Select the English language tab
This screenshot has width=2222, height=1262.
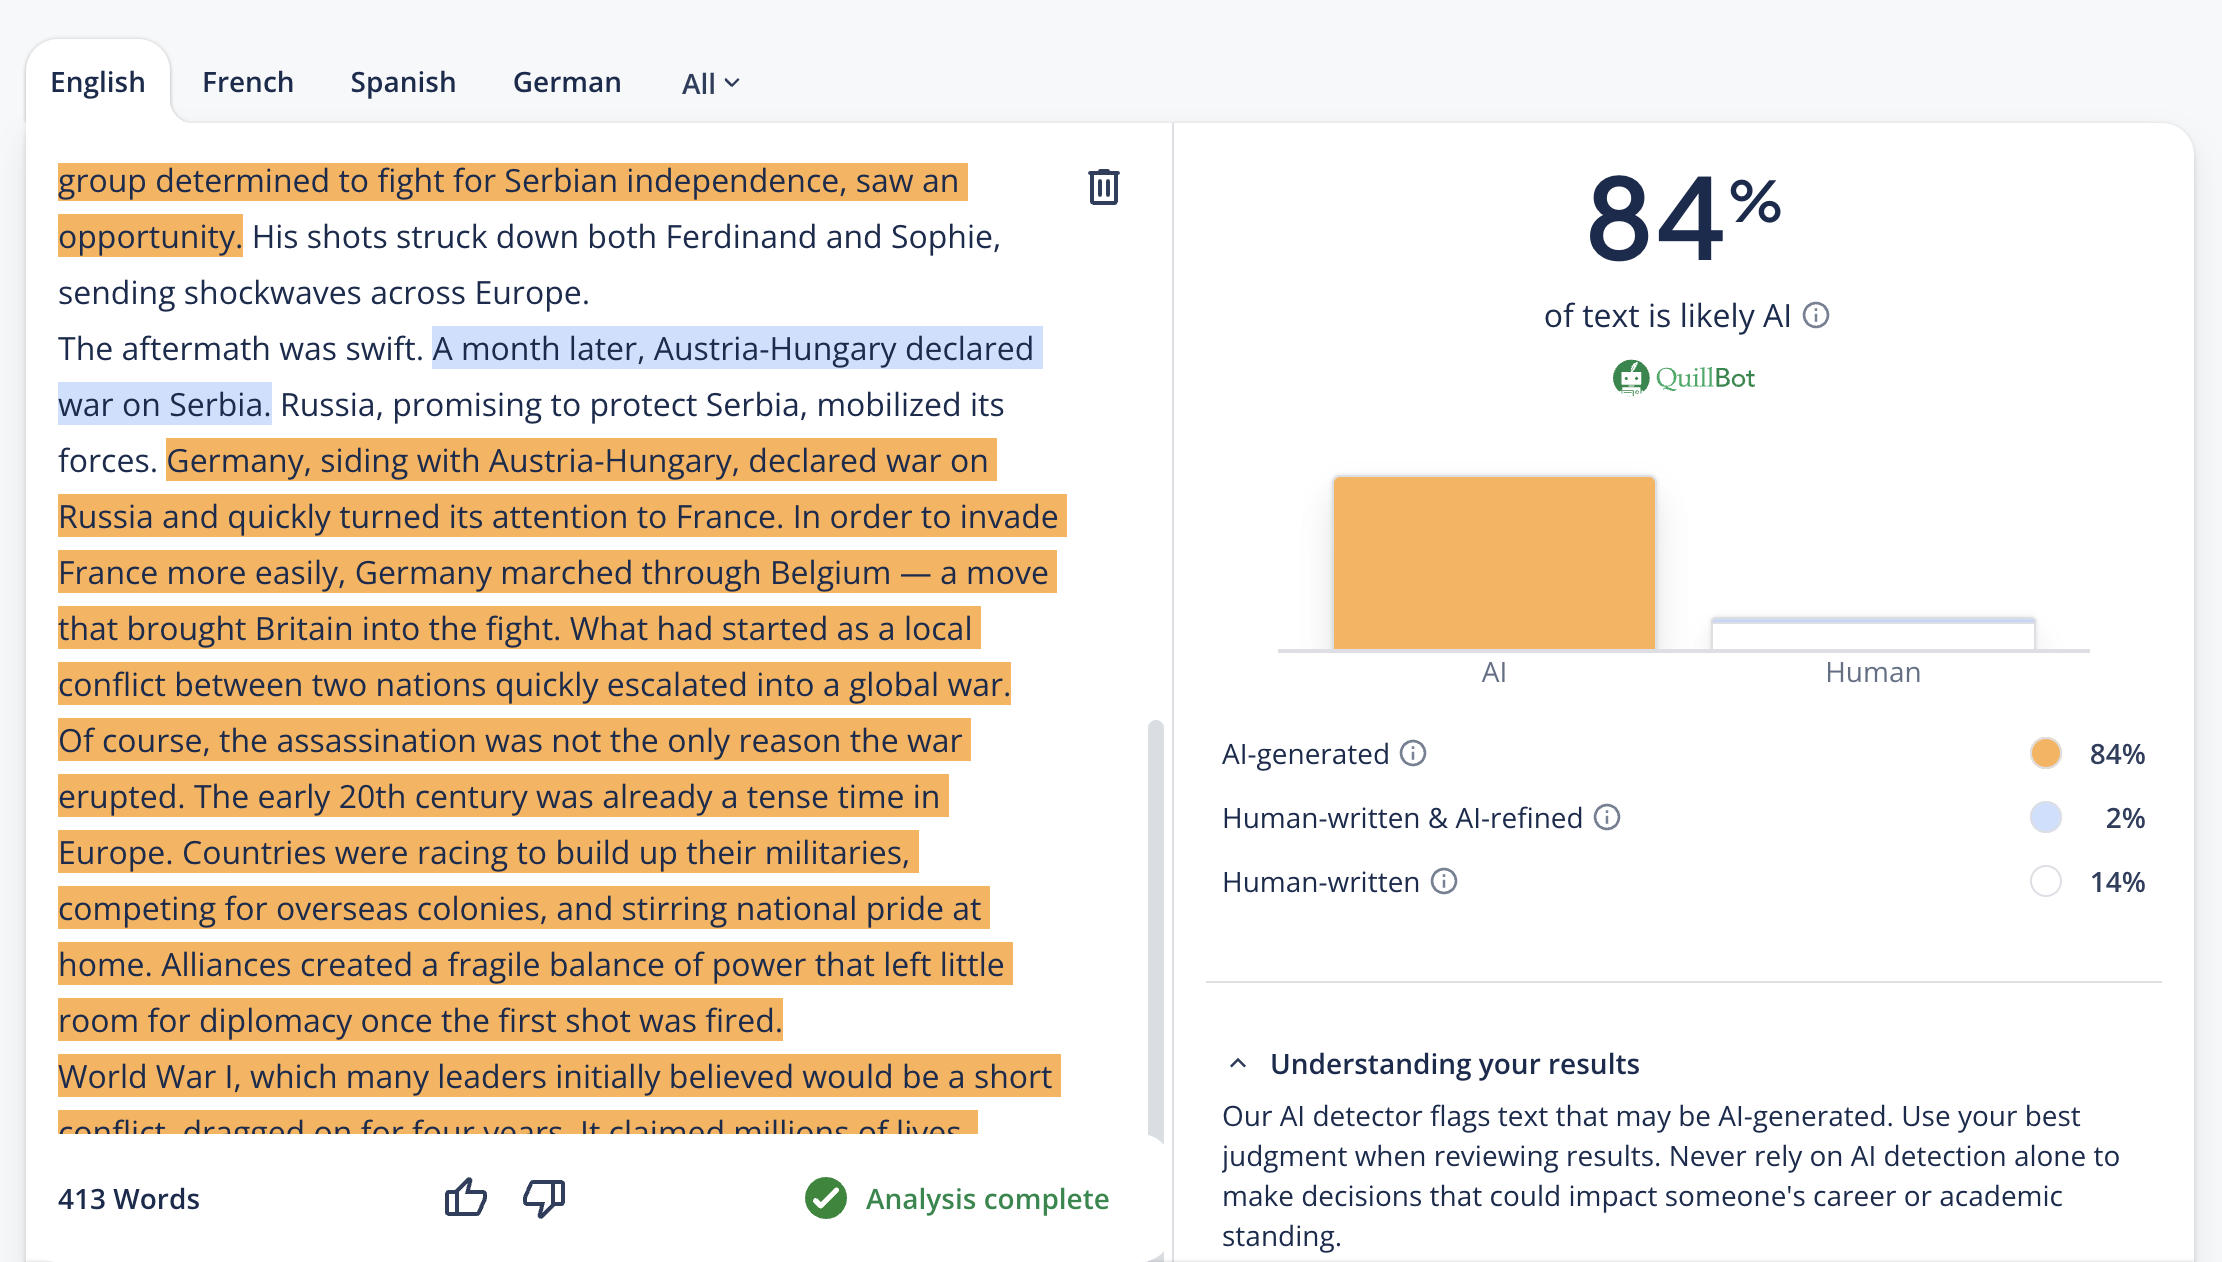click(x=98, y=82)
